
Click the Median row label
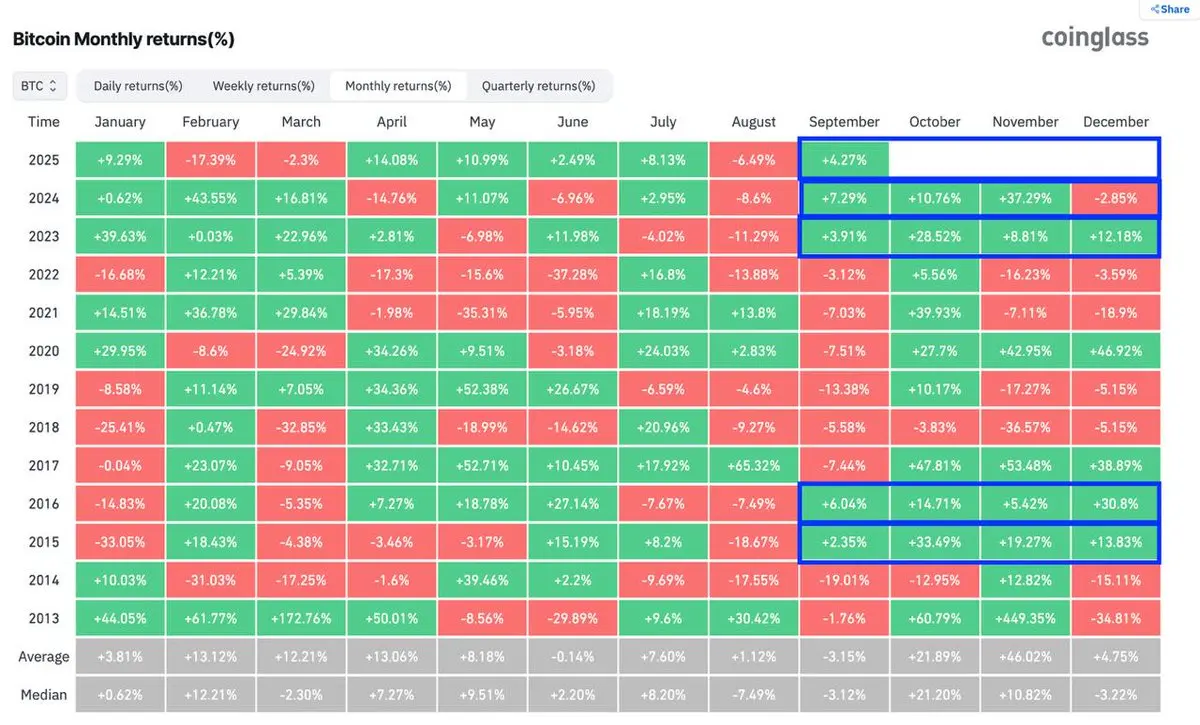coord(44,695)
